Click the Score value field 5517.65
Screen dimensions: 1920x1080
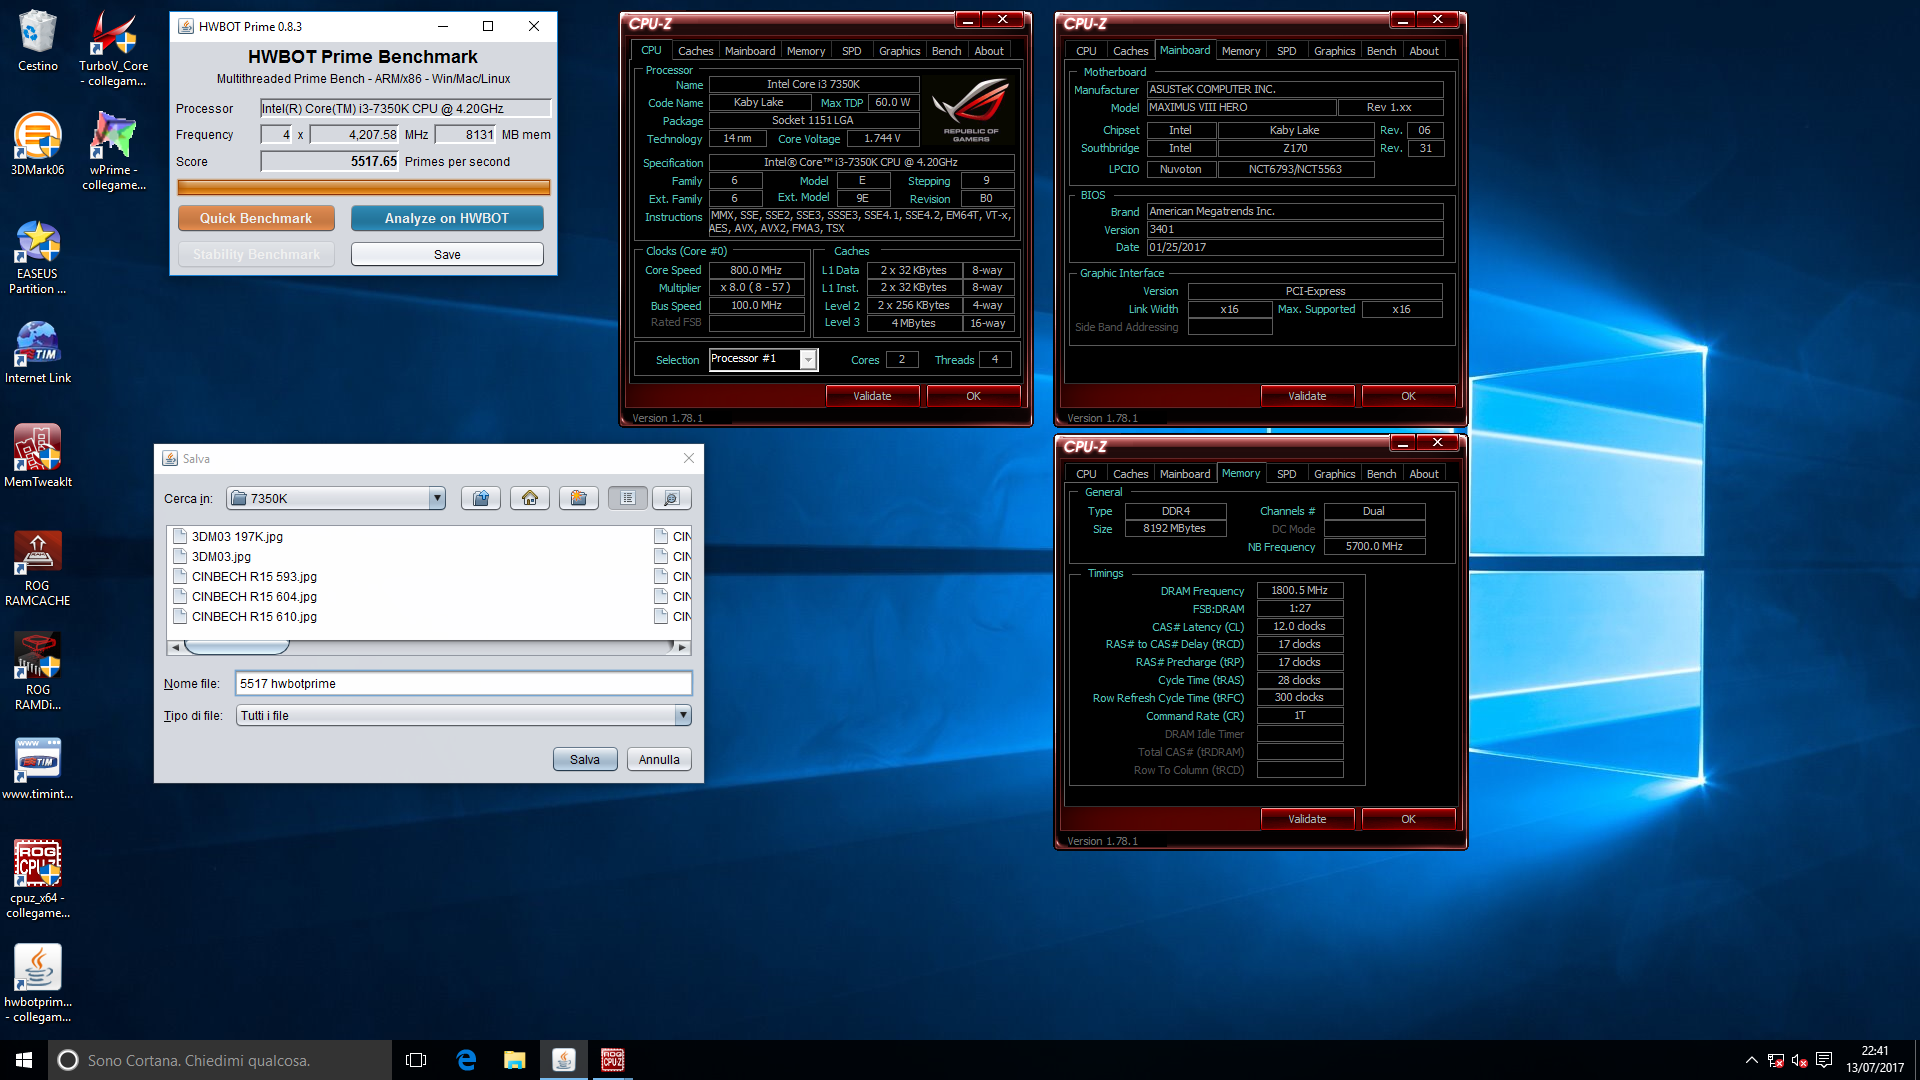330,161
